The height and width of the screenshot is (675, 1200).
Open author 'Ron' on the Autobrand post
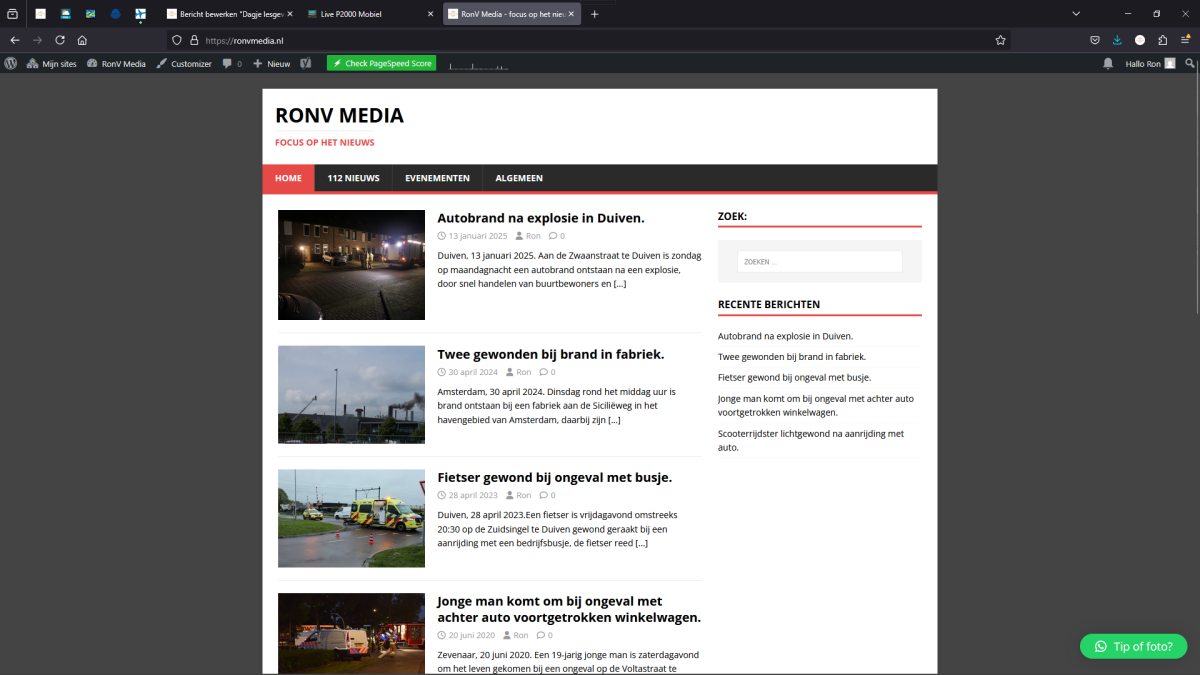pyautogui.click(x=533, y=236)
